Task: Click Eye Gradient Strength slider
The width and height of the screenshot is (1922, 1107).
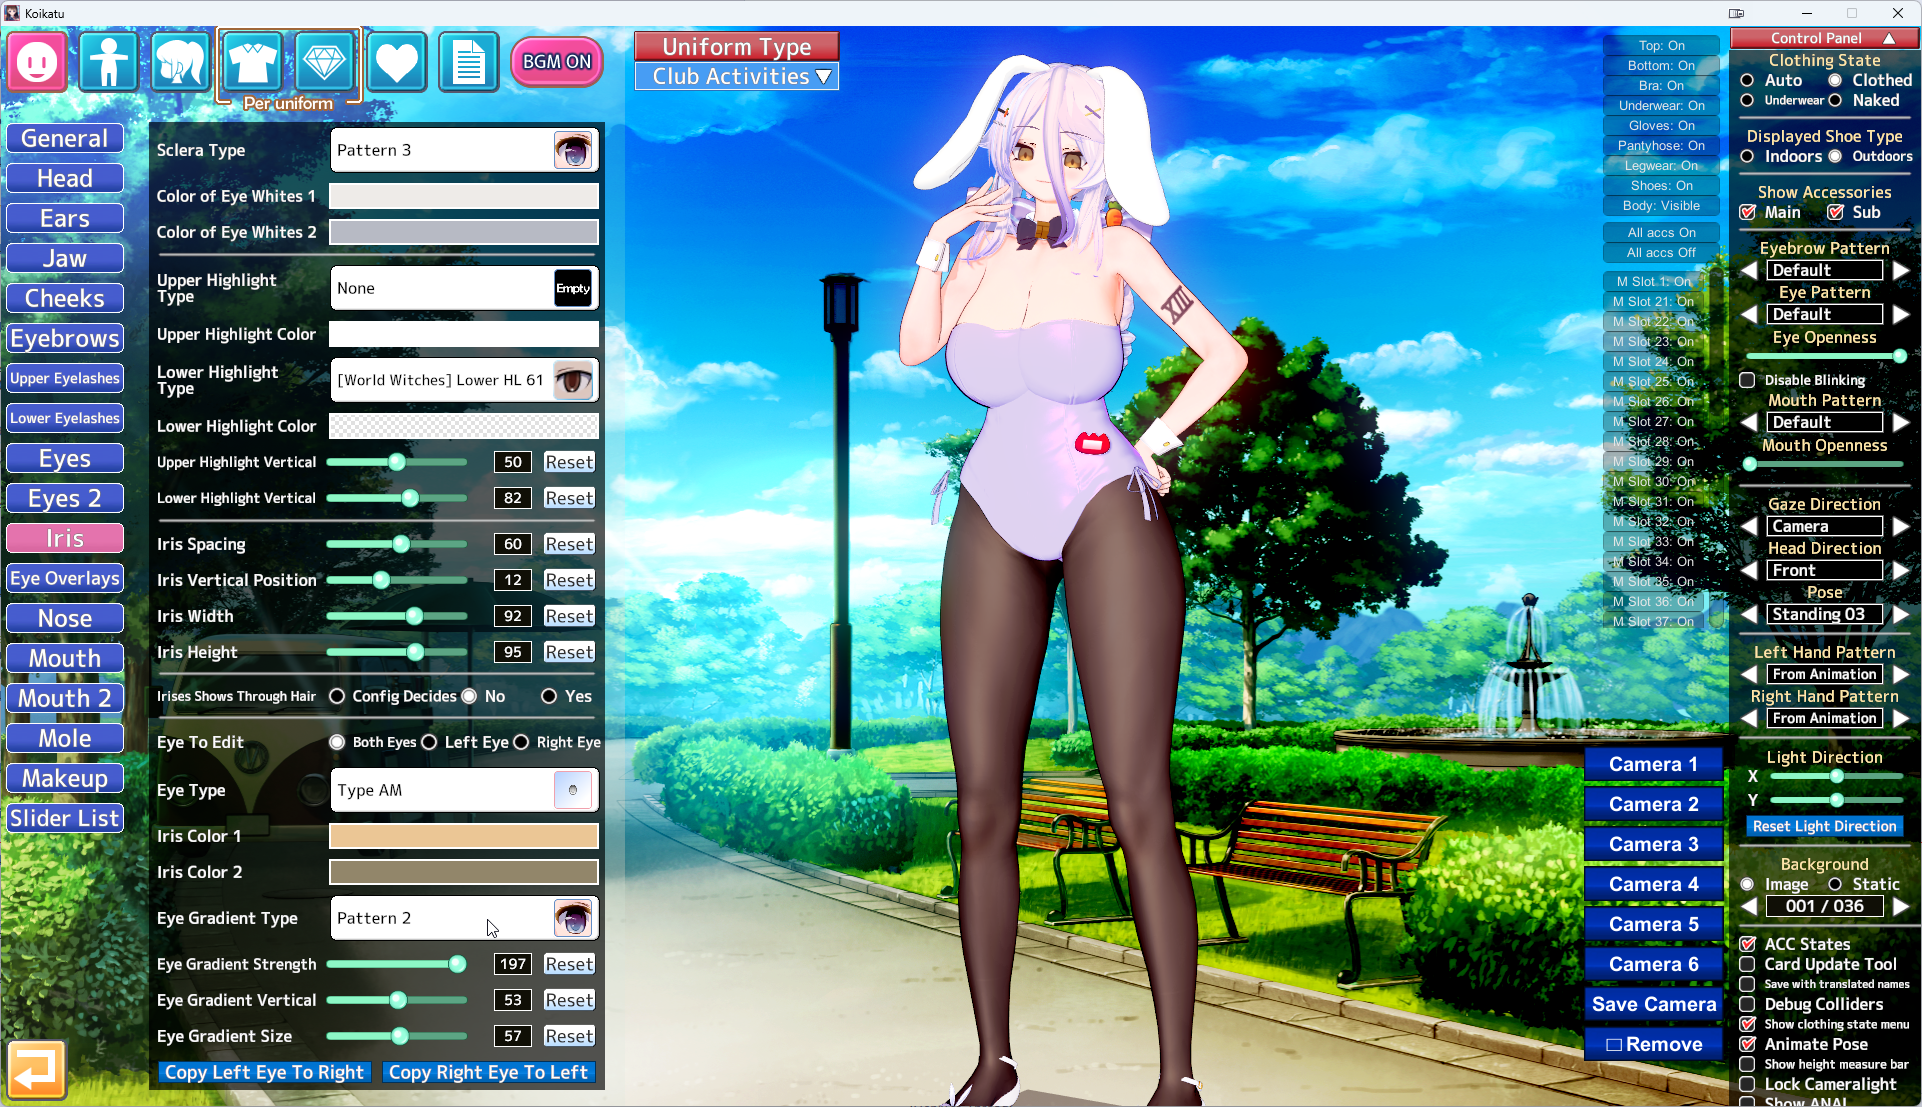Action: tap(397, 964)
